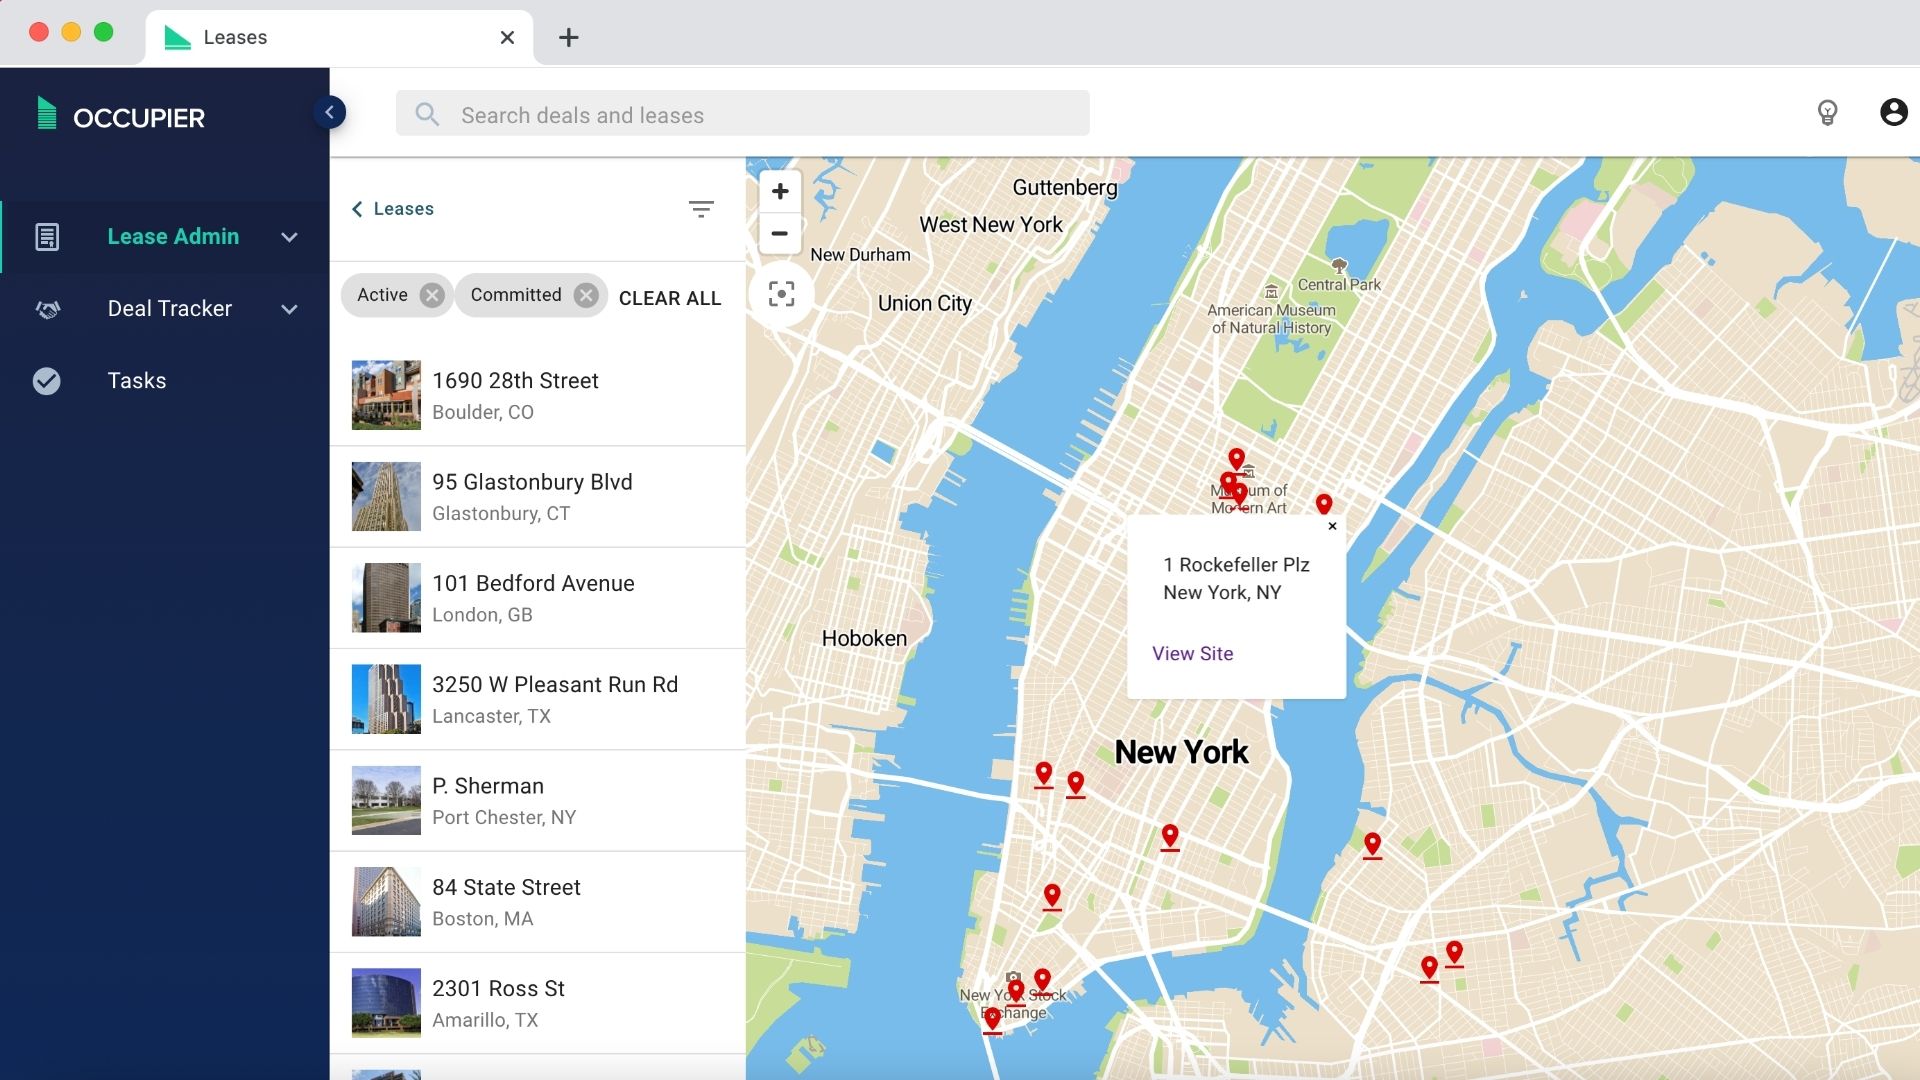This screenshot has width=1920, height=1080.
Task: Open the lightbulb tips icon
Action: [x=1827, y=112]
